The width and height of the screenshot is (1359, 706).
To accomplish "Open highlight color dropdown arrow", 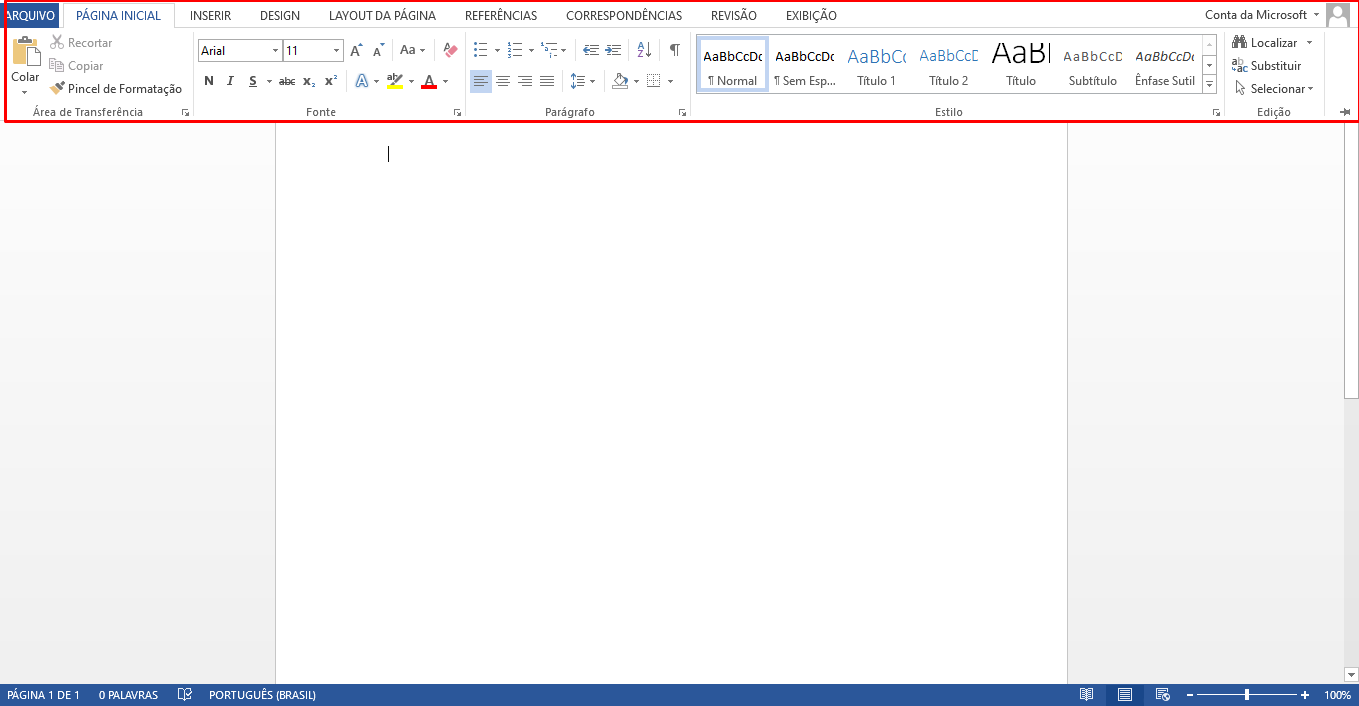I will (411, 81).
